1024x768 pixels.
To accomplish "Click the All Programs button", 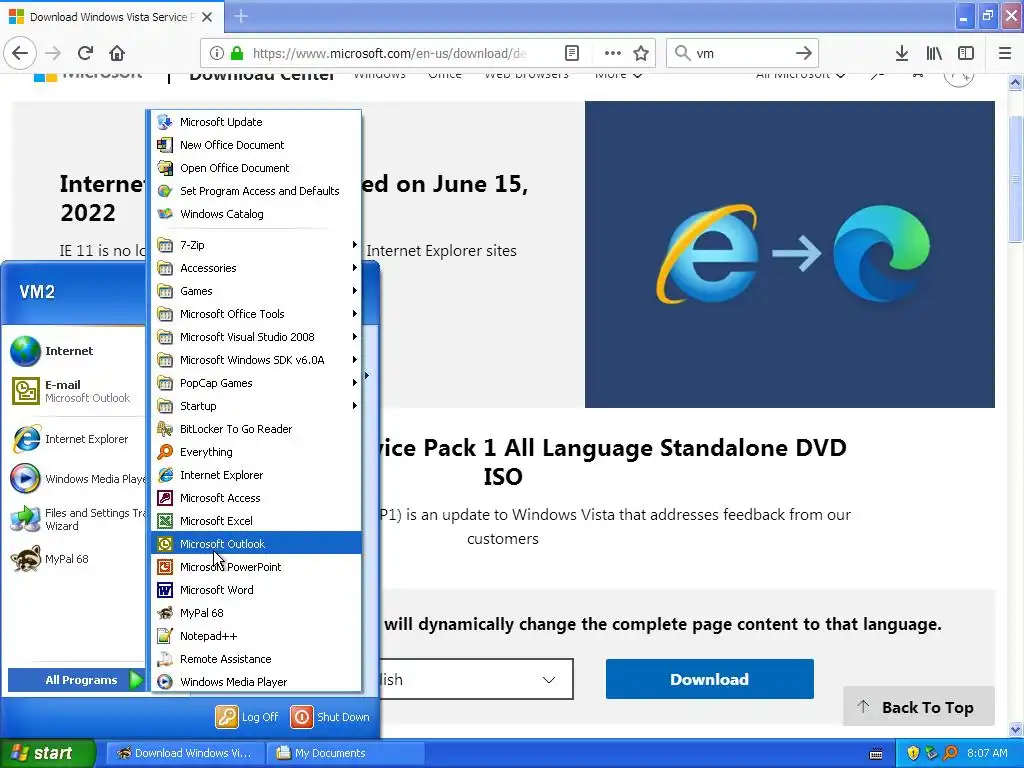I will tap(76, 680).
